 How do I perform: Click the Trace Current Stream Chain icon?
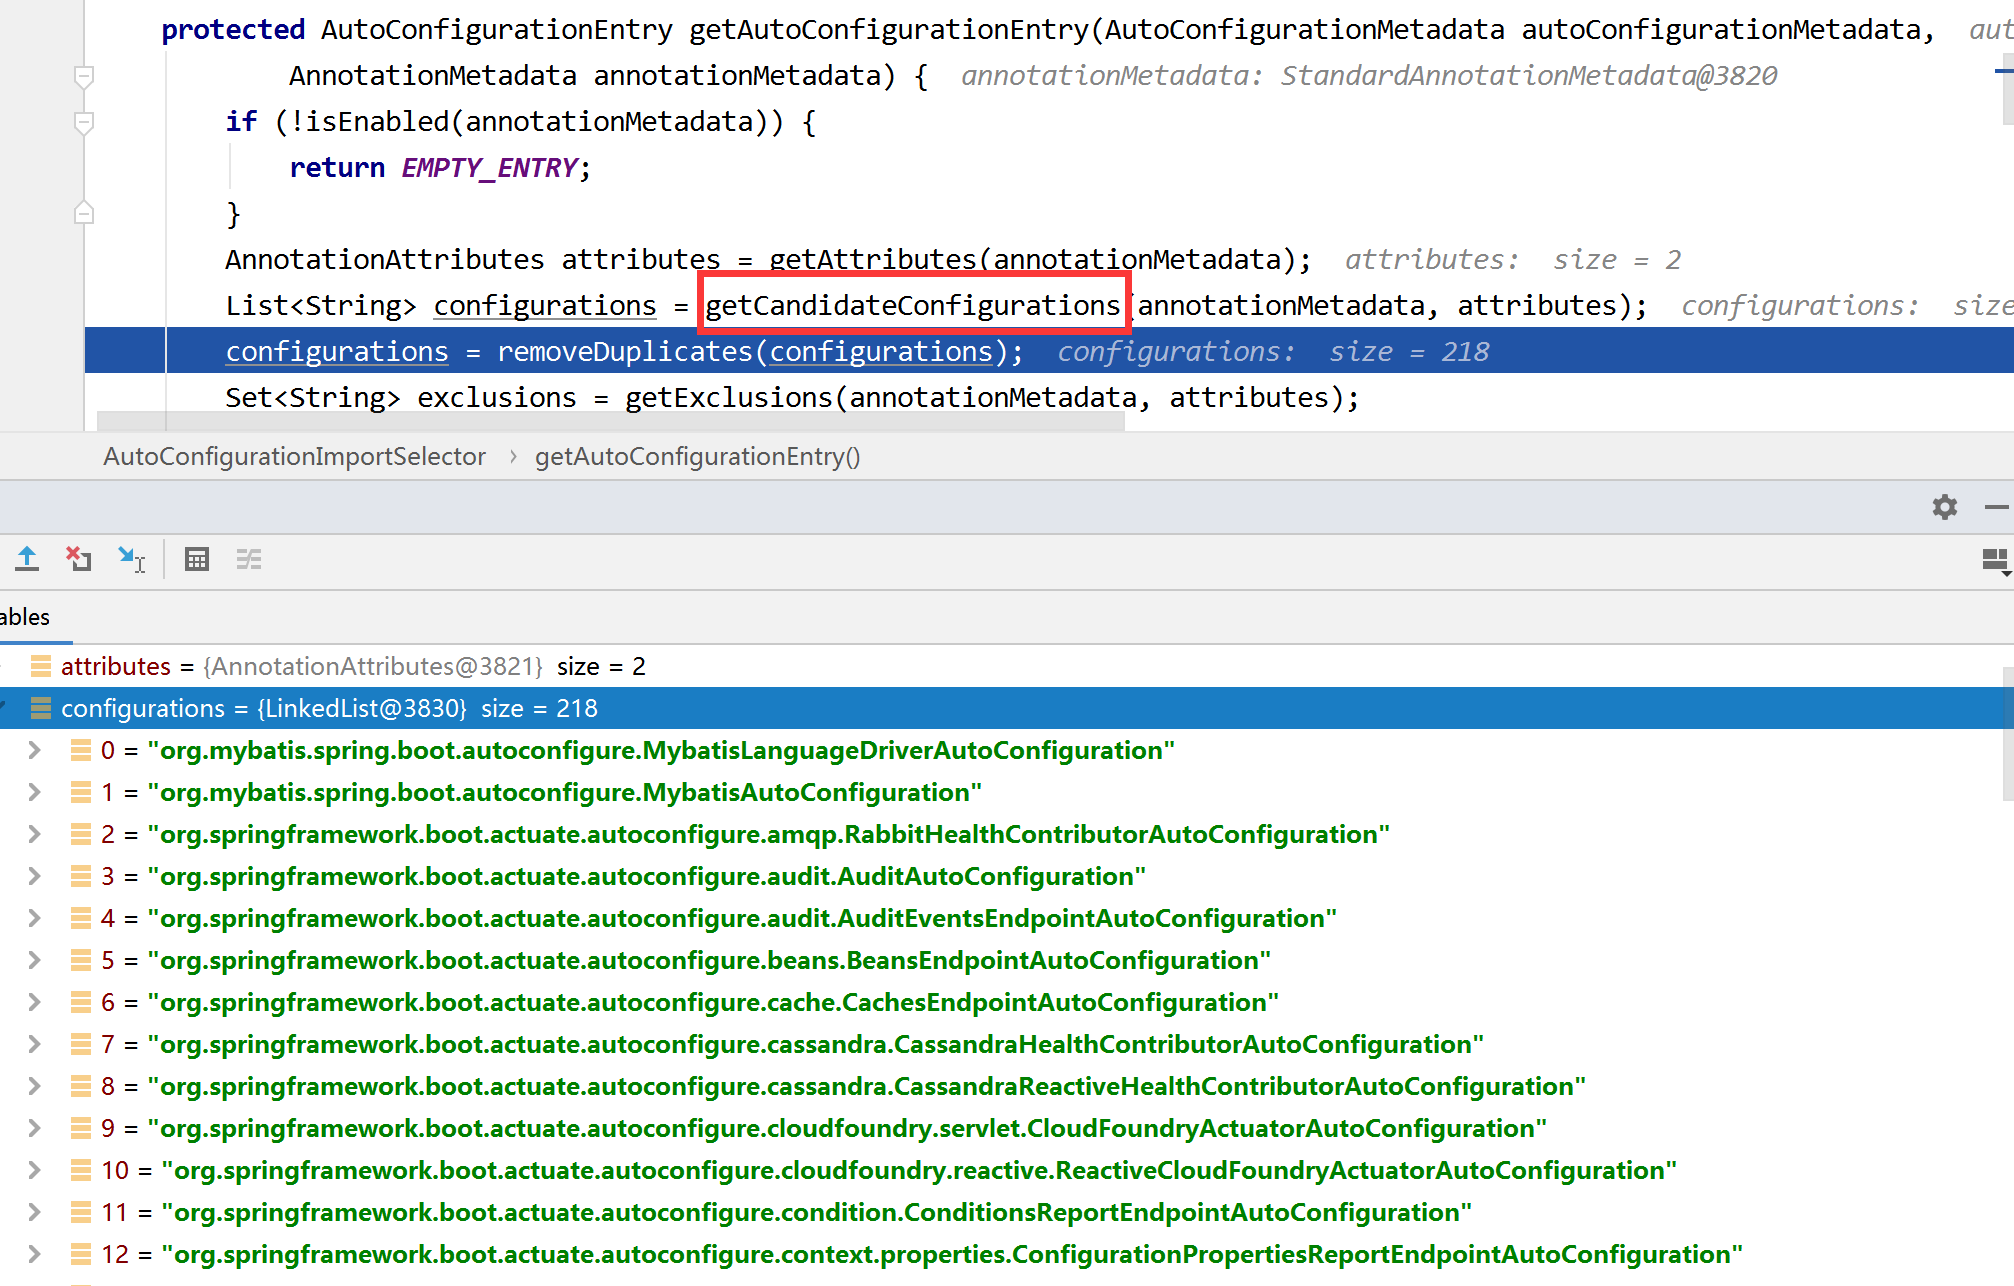[x=249, y=559]
